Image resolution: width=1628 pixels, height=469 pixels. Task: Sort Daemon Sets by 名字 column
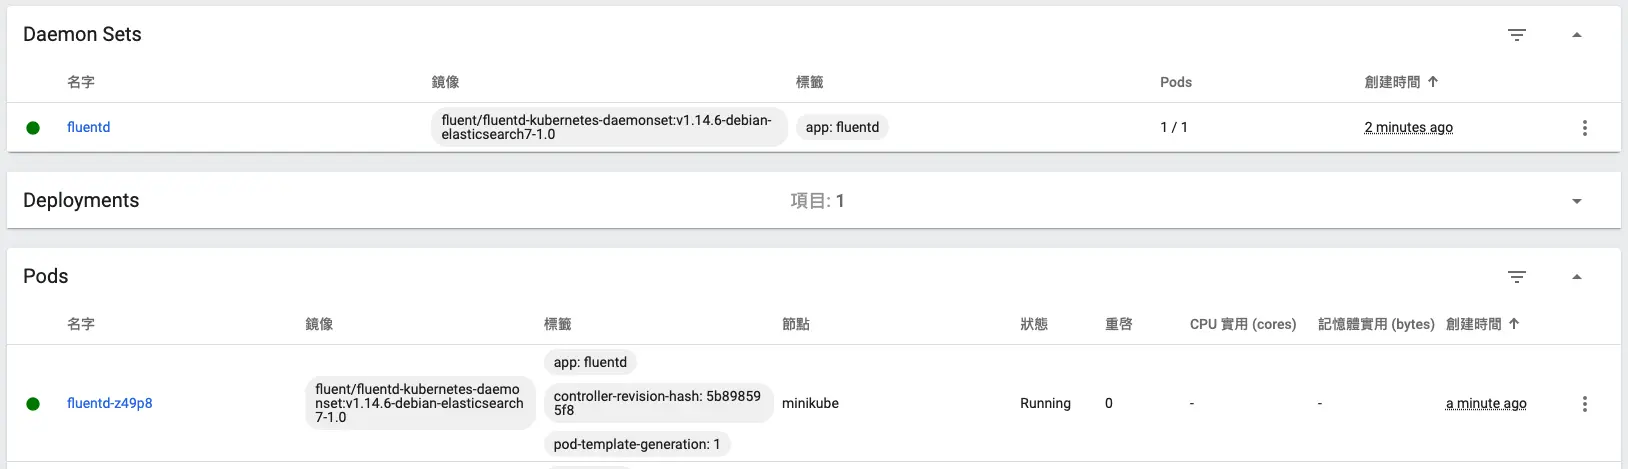click(x=81, y=82)
